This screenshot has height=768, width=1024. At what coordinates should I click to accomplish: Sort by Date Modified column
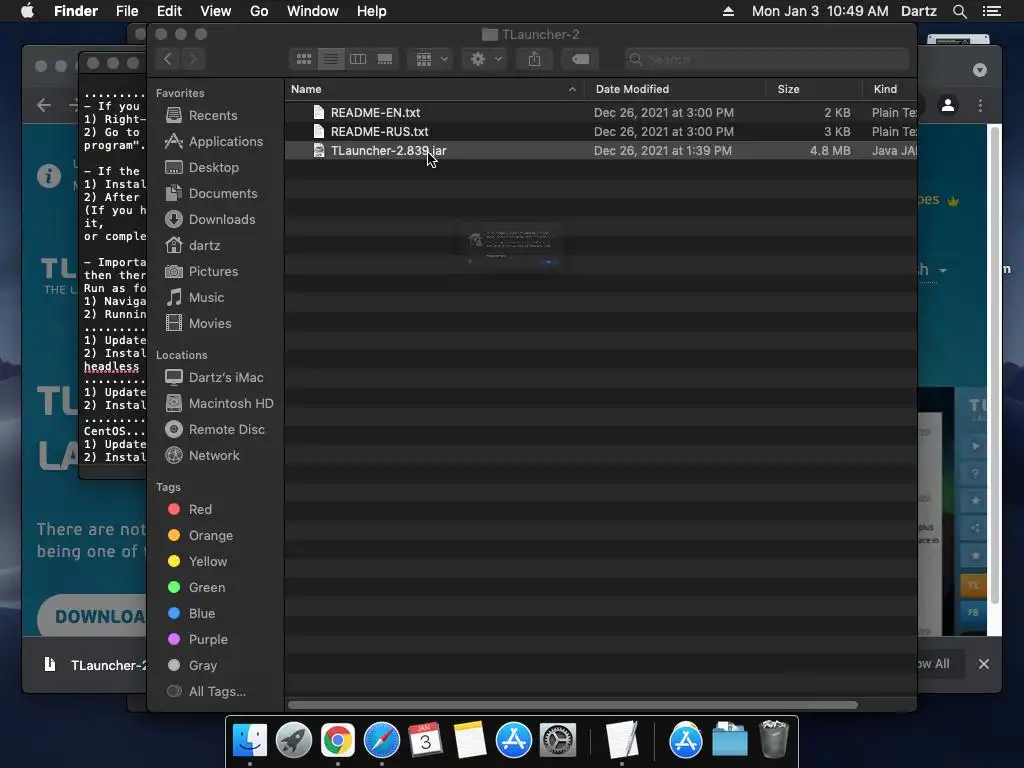(x=675, y=89)
